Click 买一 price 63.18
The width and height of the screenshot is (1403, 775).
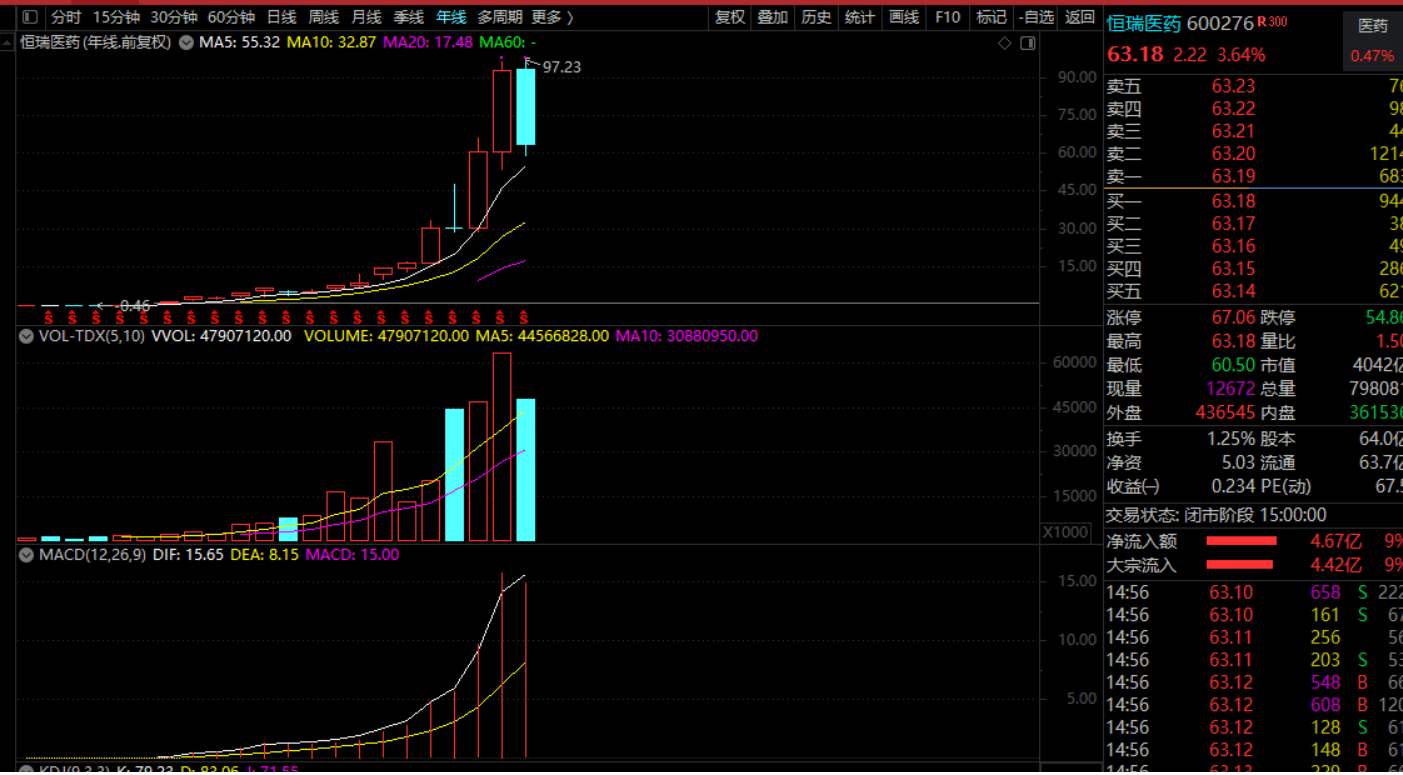(1233, 201)
